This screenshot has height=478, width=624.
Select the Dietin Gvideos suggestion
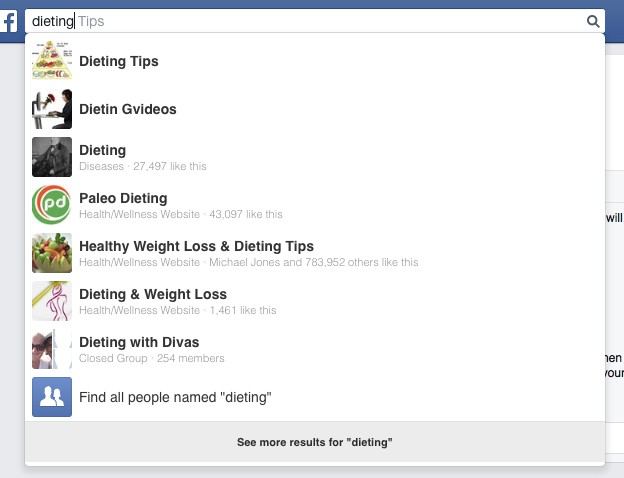tap(128, 109)
